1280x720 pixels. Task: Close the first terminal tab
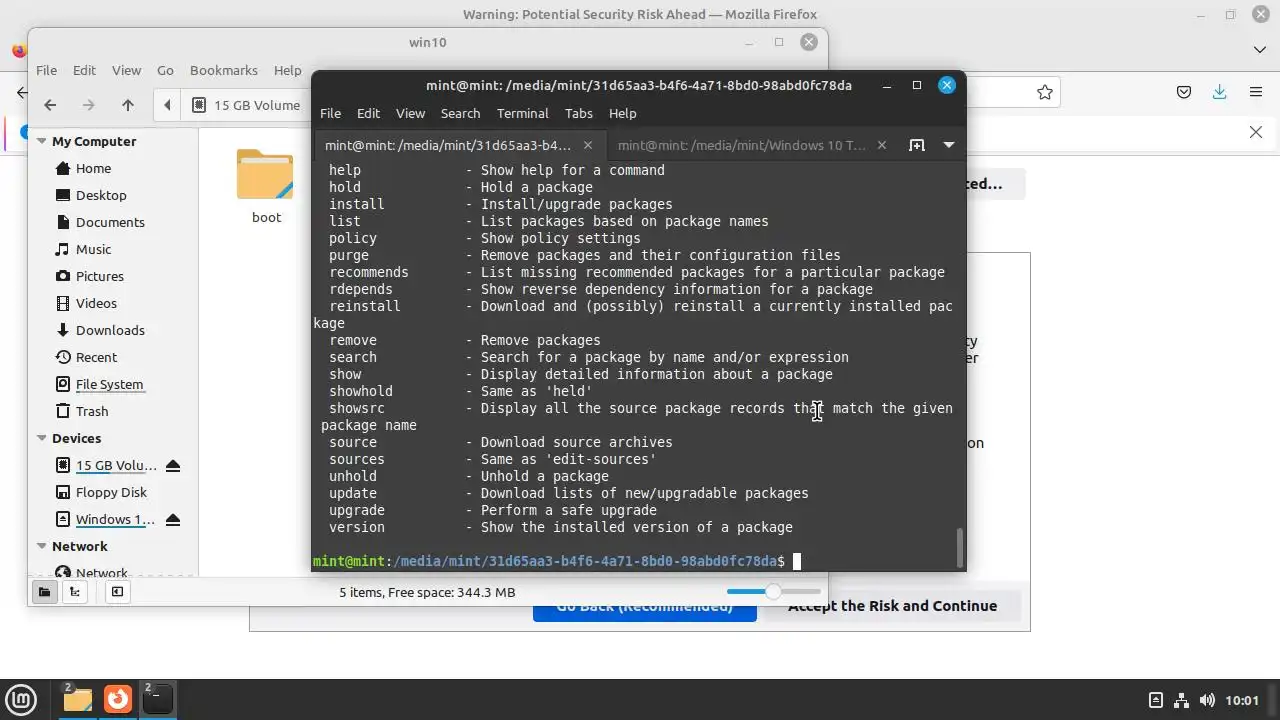click(x=588, y=145)
